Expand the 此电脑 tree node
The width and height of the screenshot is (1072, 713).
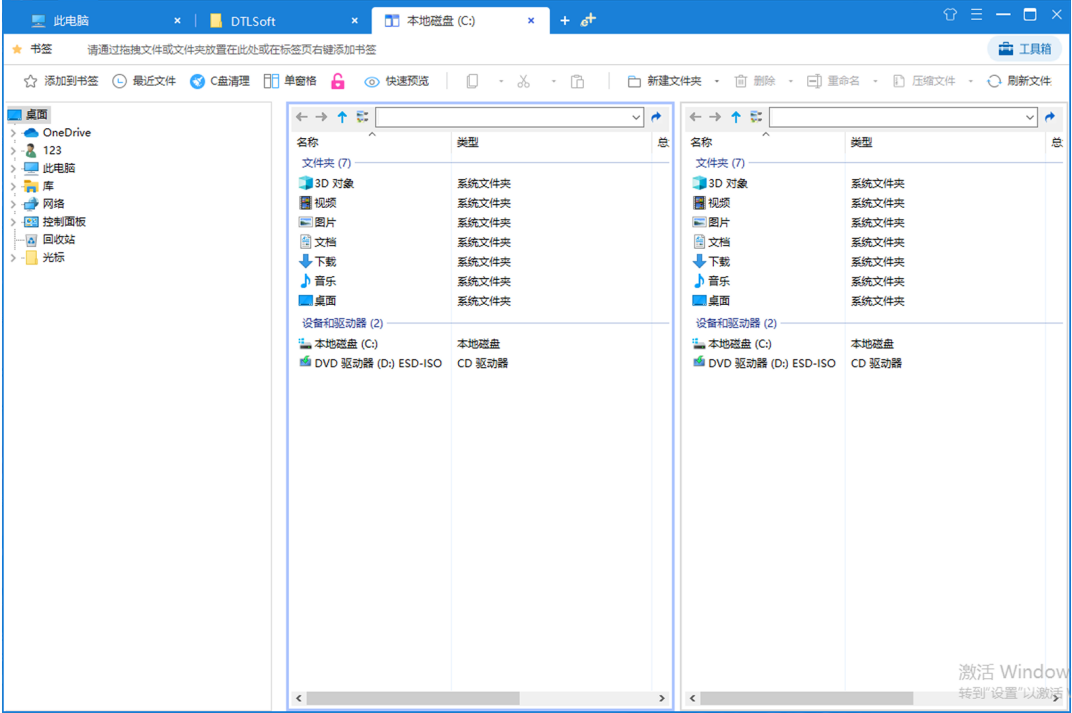click(13, 169)
